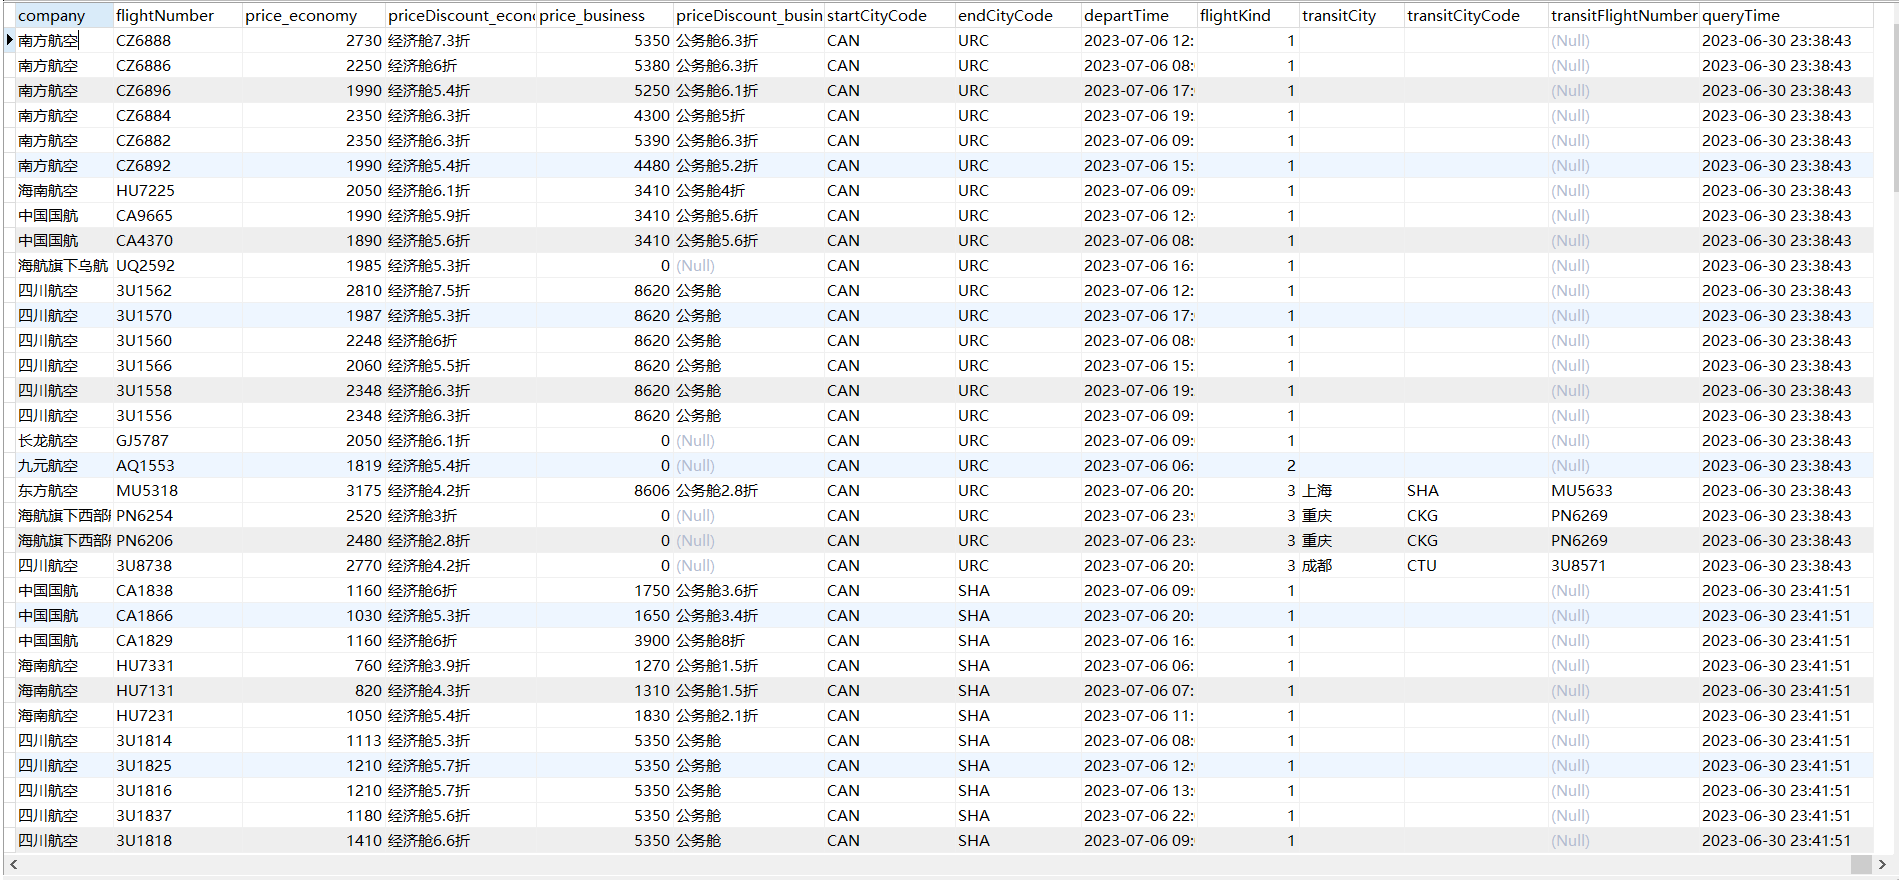Select transit city code cell SHA
1899x880 pixels.
click(x=1475, y=490)
